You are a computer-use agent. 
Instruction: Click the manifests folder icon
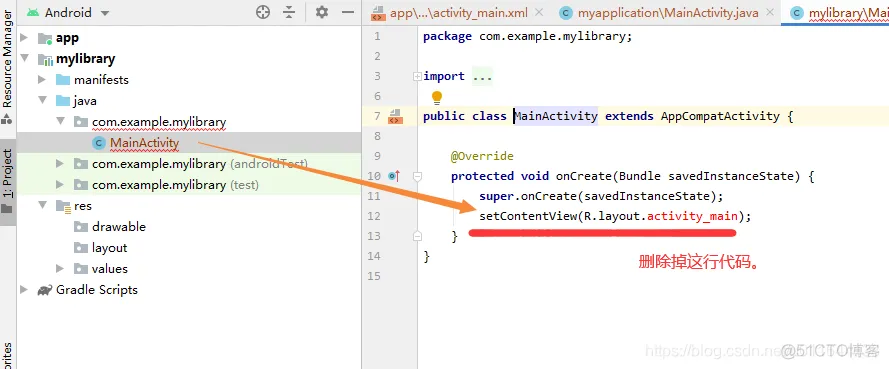pos(63,79)
